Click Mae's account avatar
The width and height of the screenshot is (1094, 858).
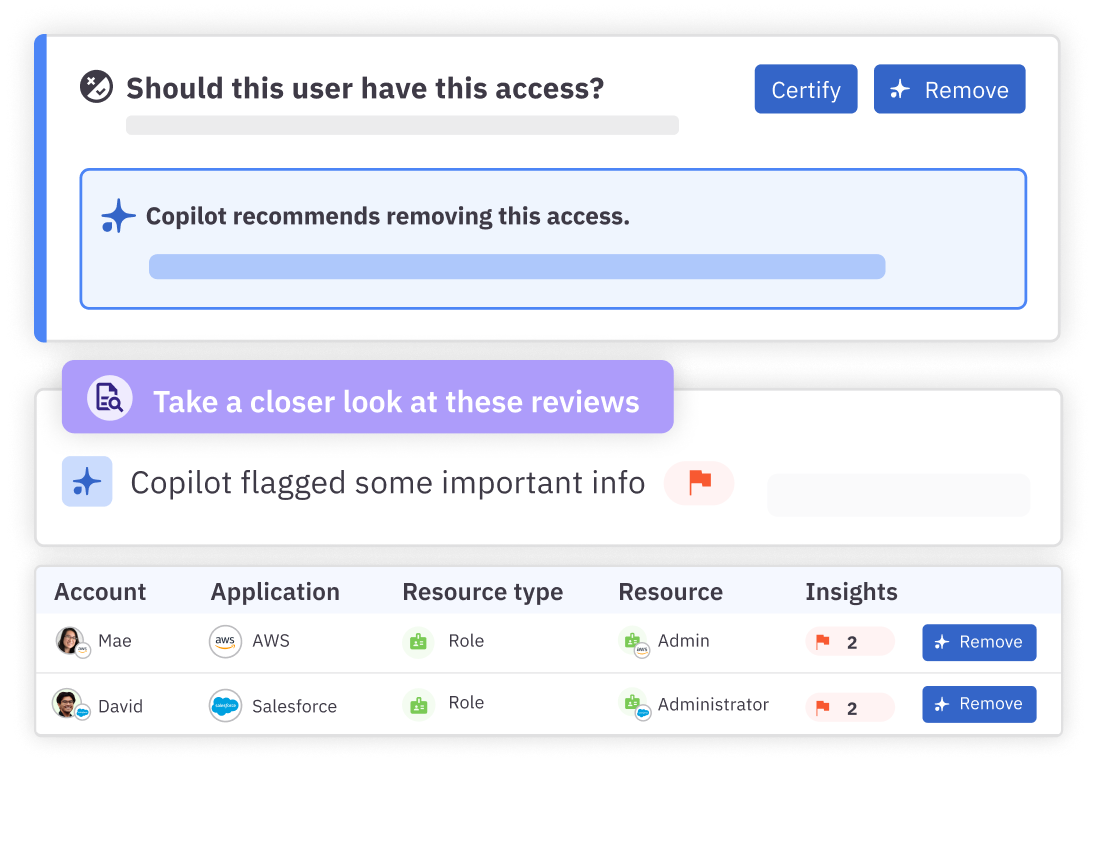point(70,641)
